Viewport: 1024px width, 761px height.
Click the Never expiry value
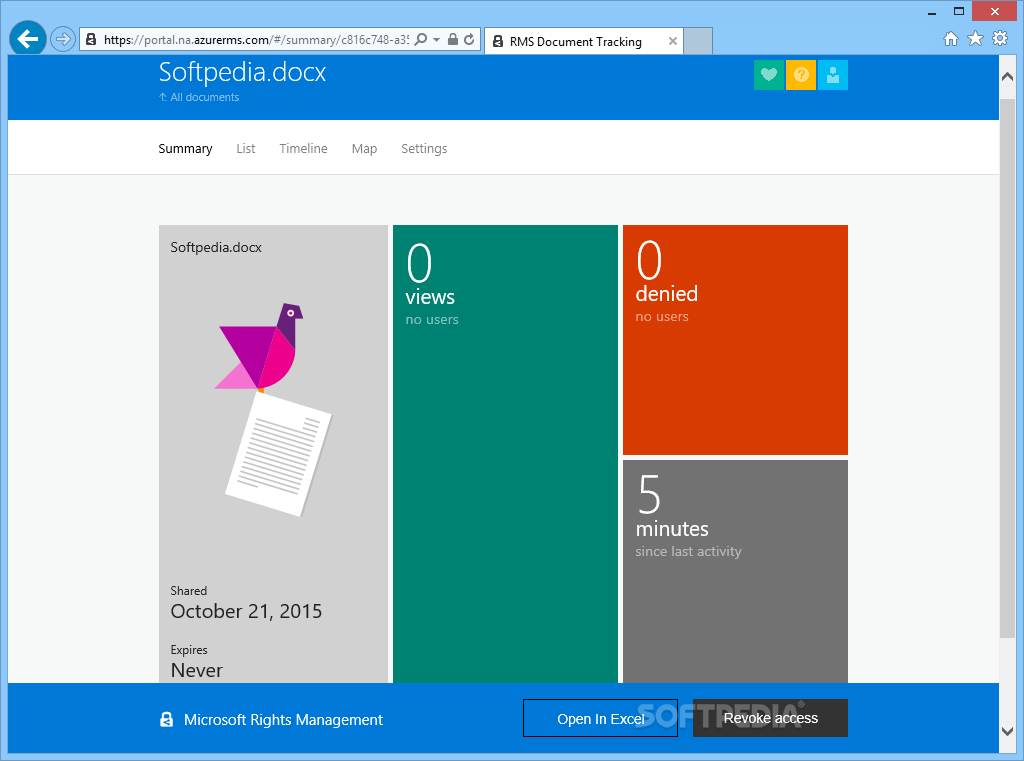197,670
